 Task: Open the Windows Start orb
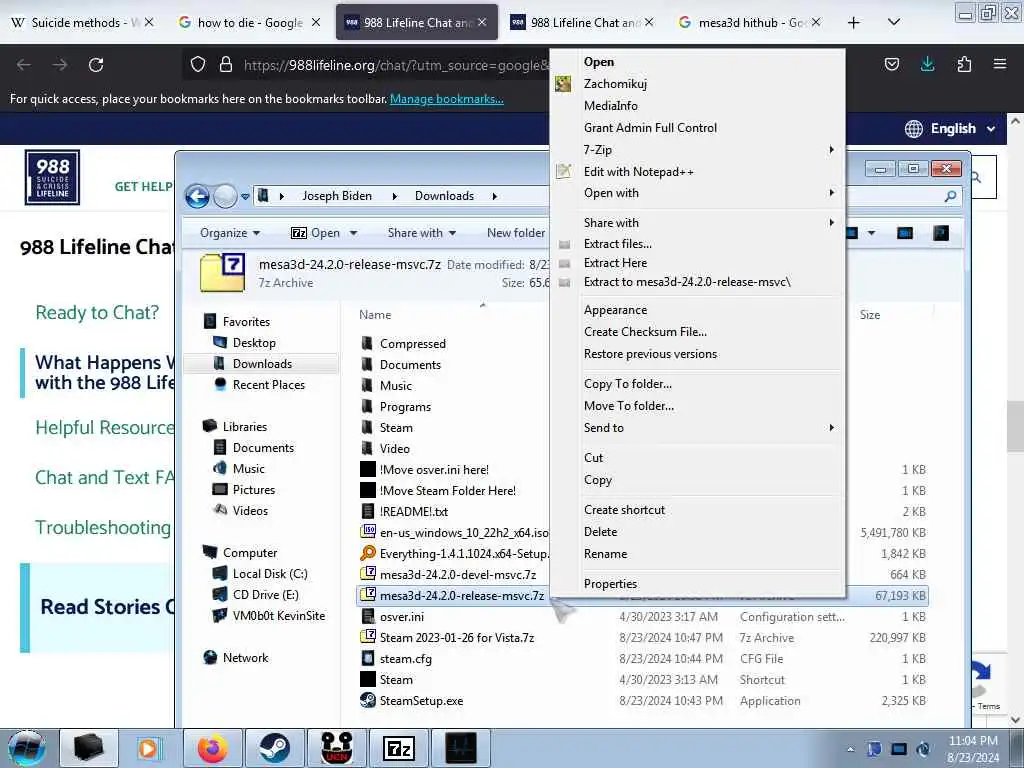tap(27, 748)
